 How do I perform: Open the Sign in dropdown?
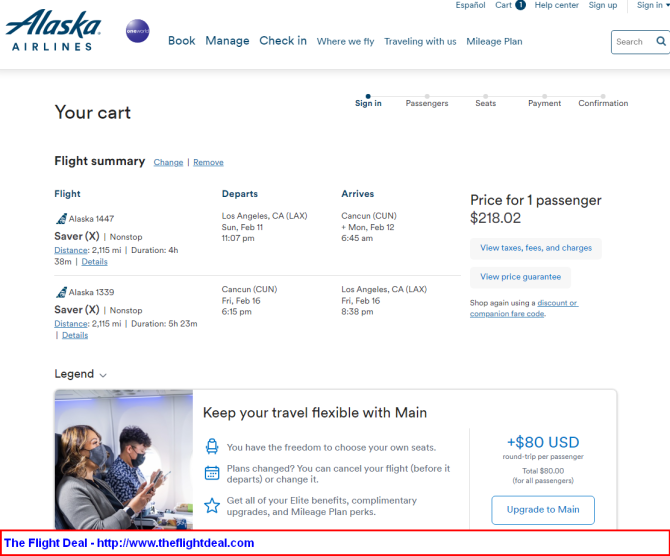(652, 5)
